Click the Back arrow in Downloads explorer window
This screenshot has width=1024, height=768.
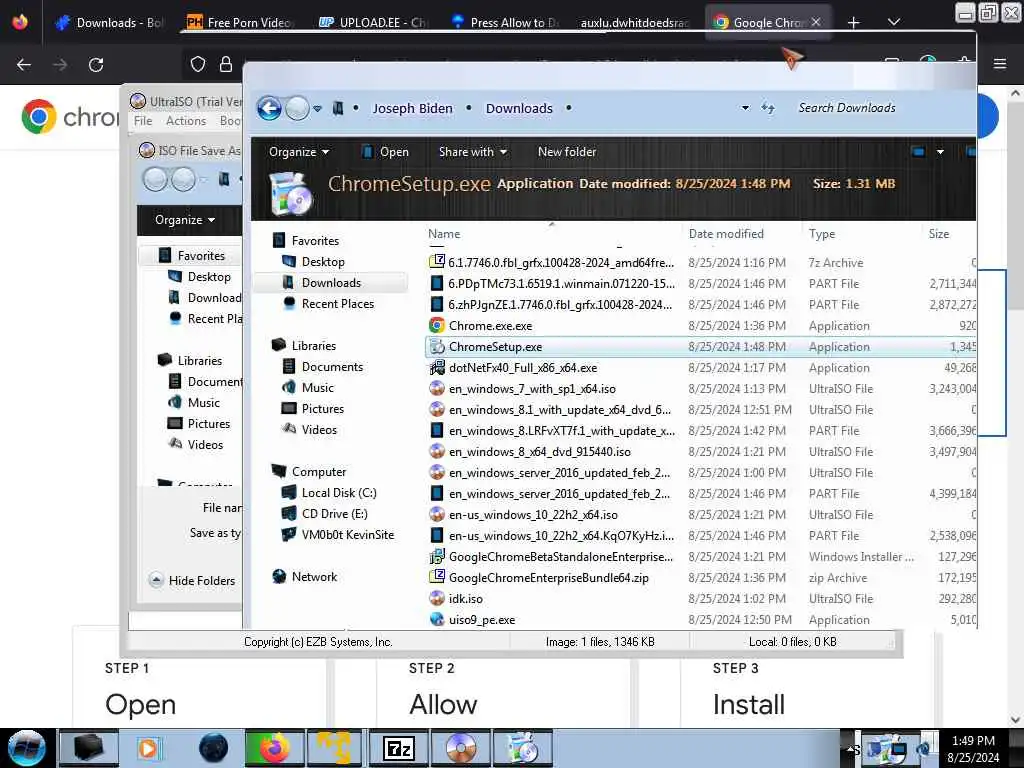click(269, 108)
